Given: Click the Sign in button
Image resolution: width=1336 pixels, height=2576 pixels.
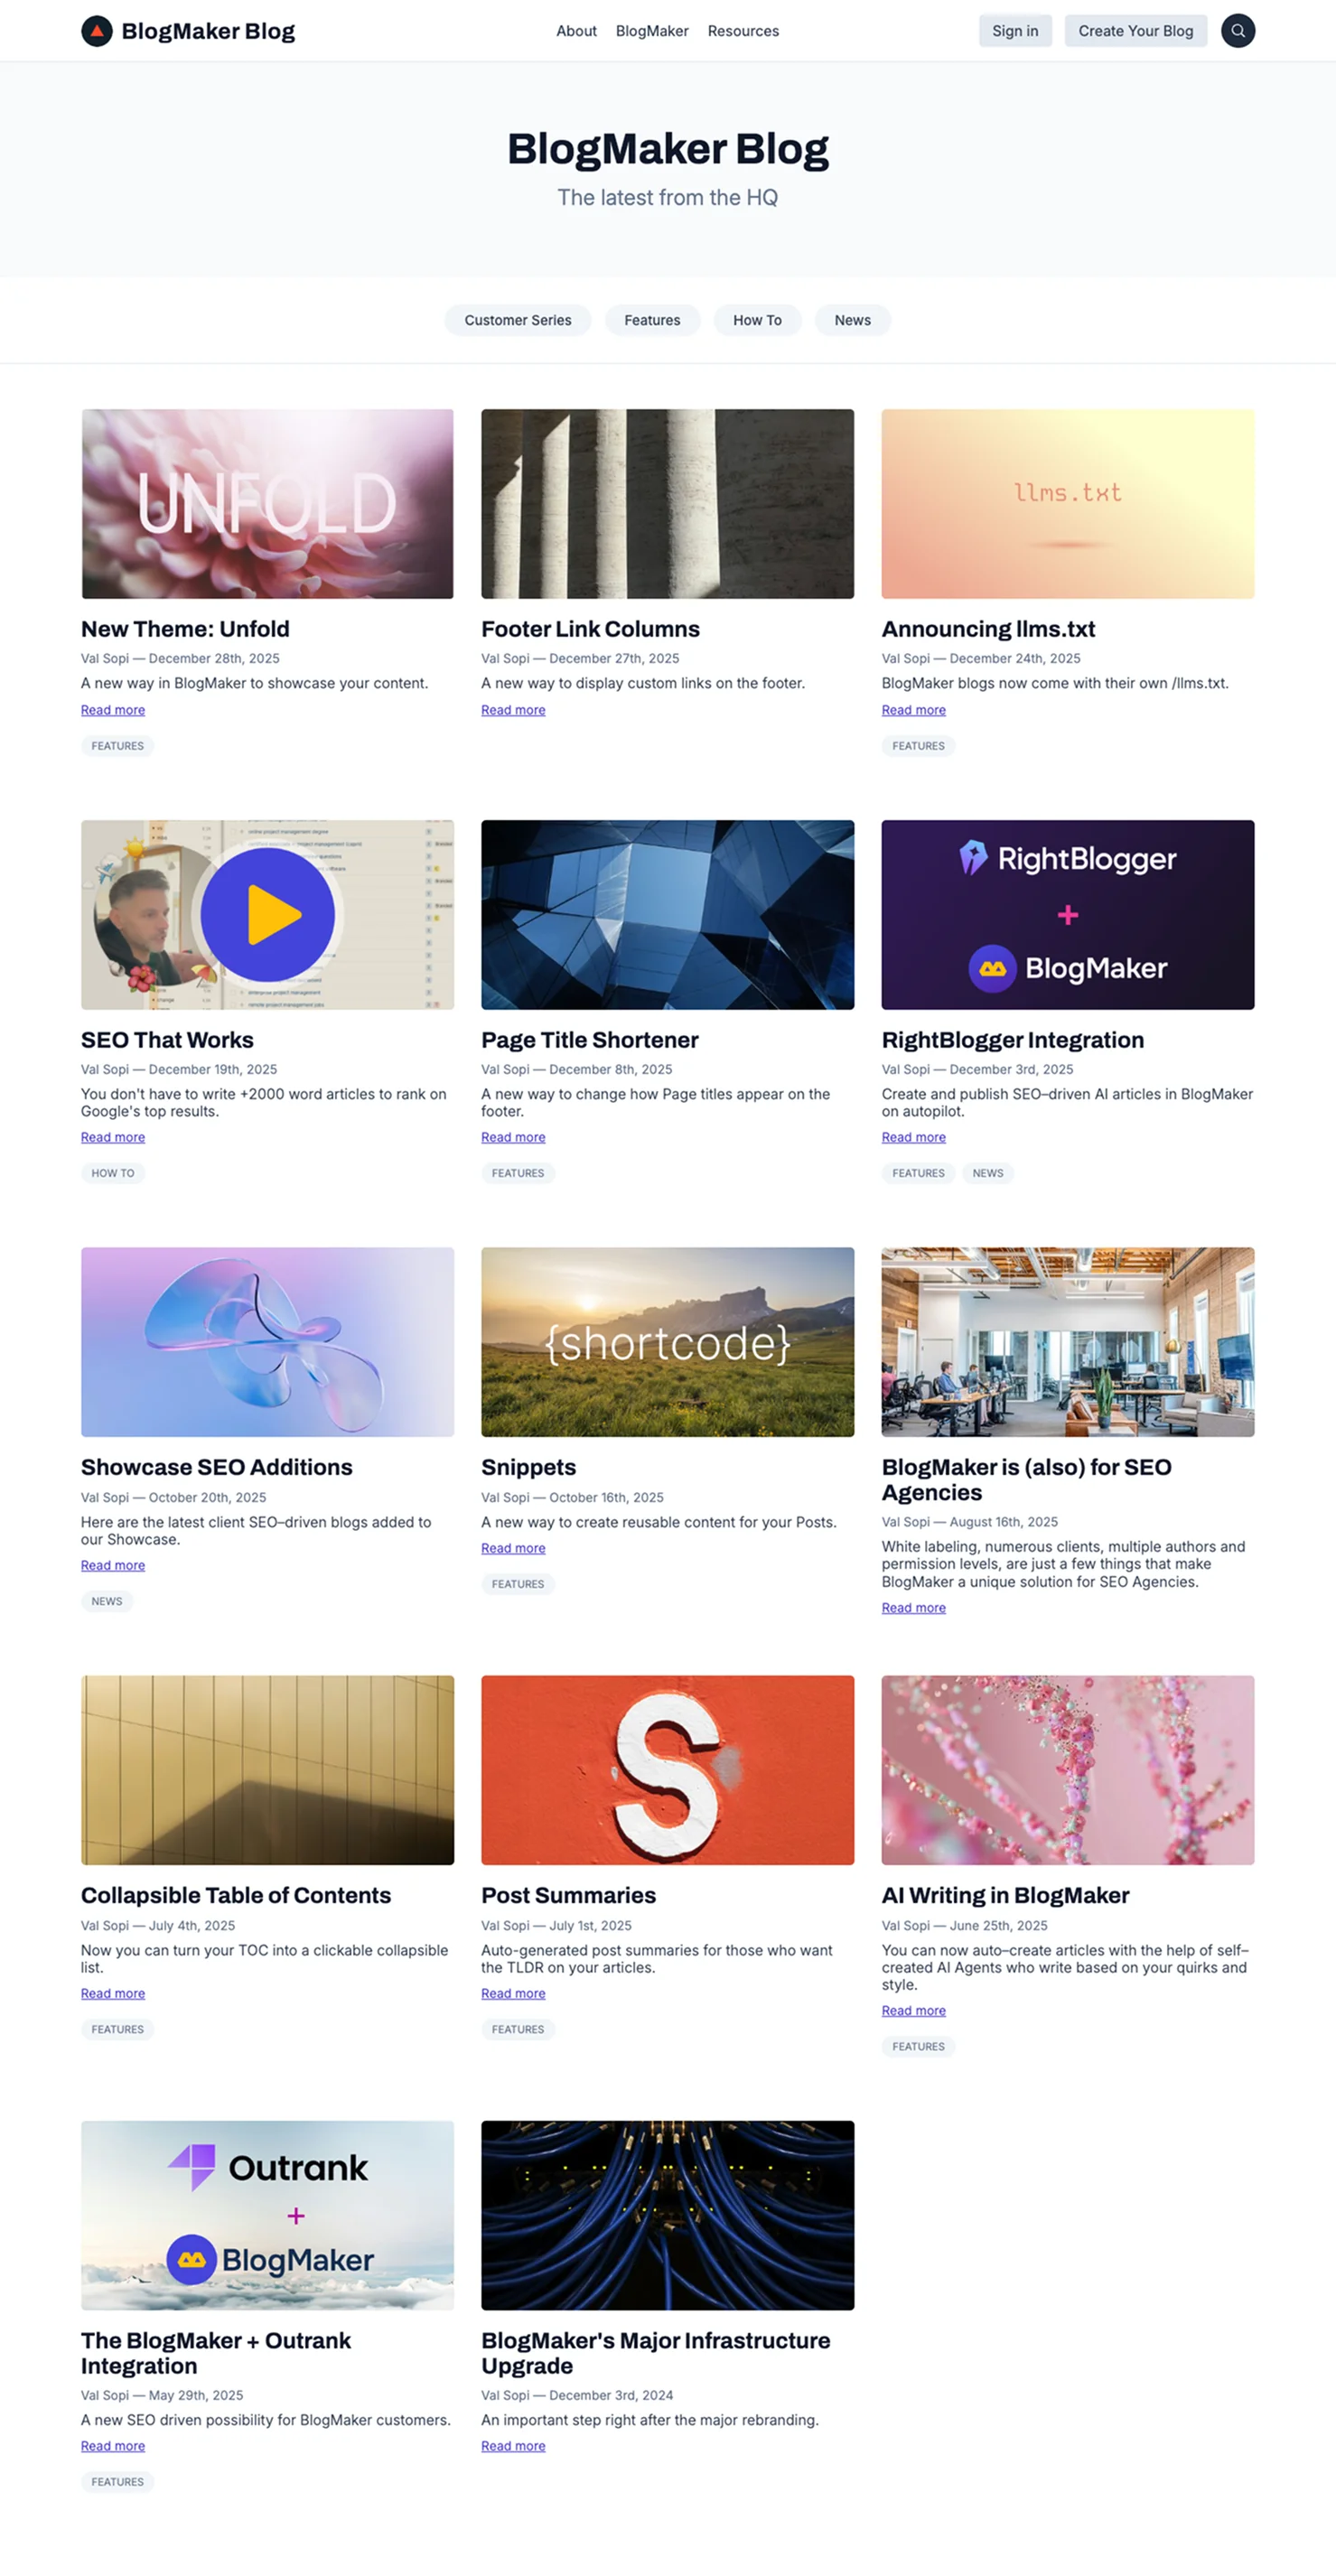Looking at the screenshot, I should 1015,31.
